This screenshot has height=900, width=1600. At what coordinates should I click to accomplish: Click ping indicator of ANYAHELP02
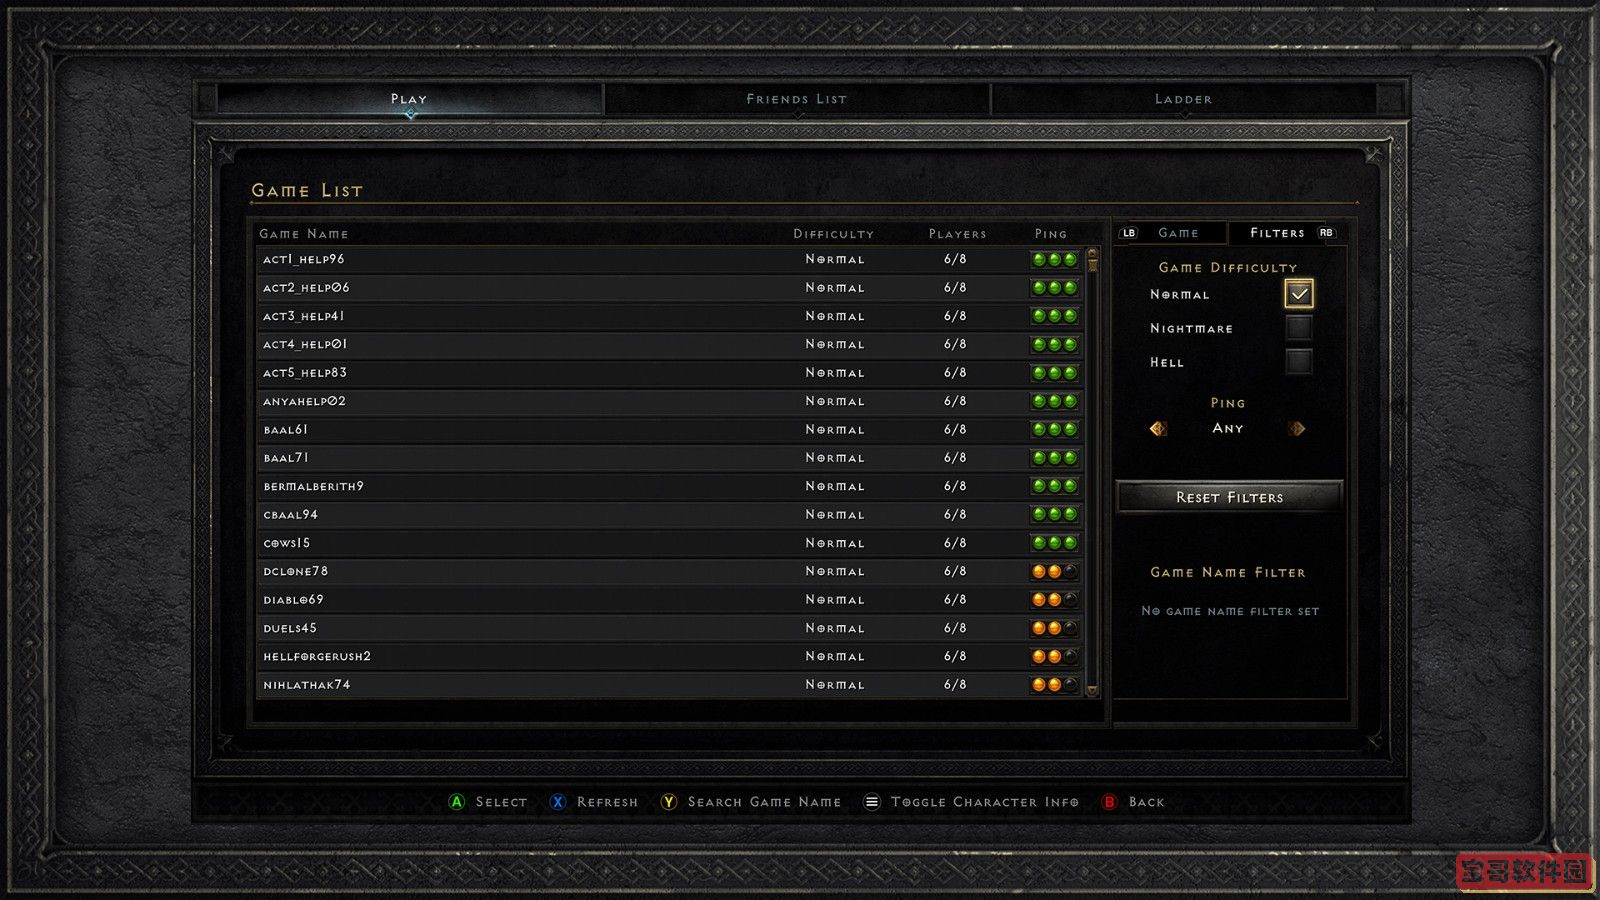point(1055,401)
